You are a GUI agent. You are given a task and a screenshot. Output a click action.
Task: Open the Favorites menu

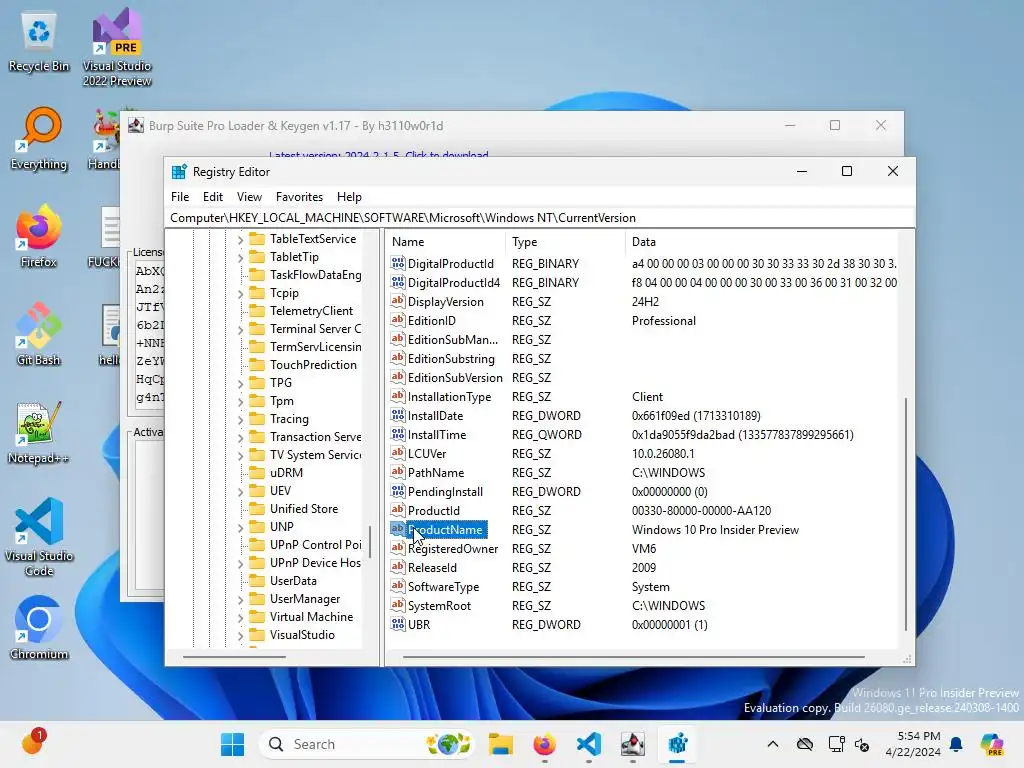pyautogui.click(x=299, y=197)
